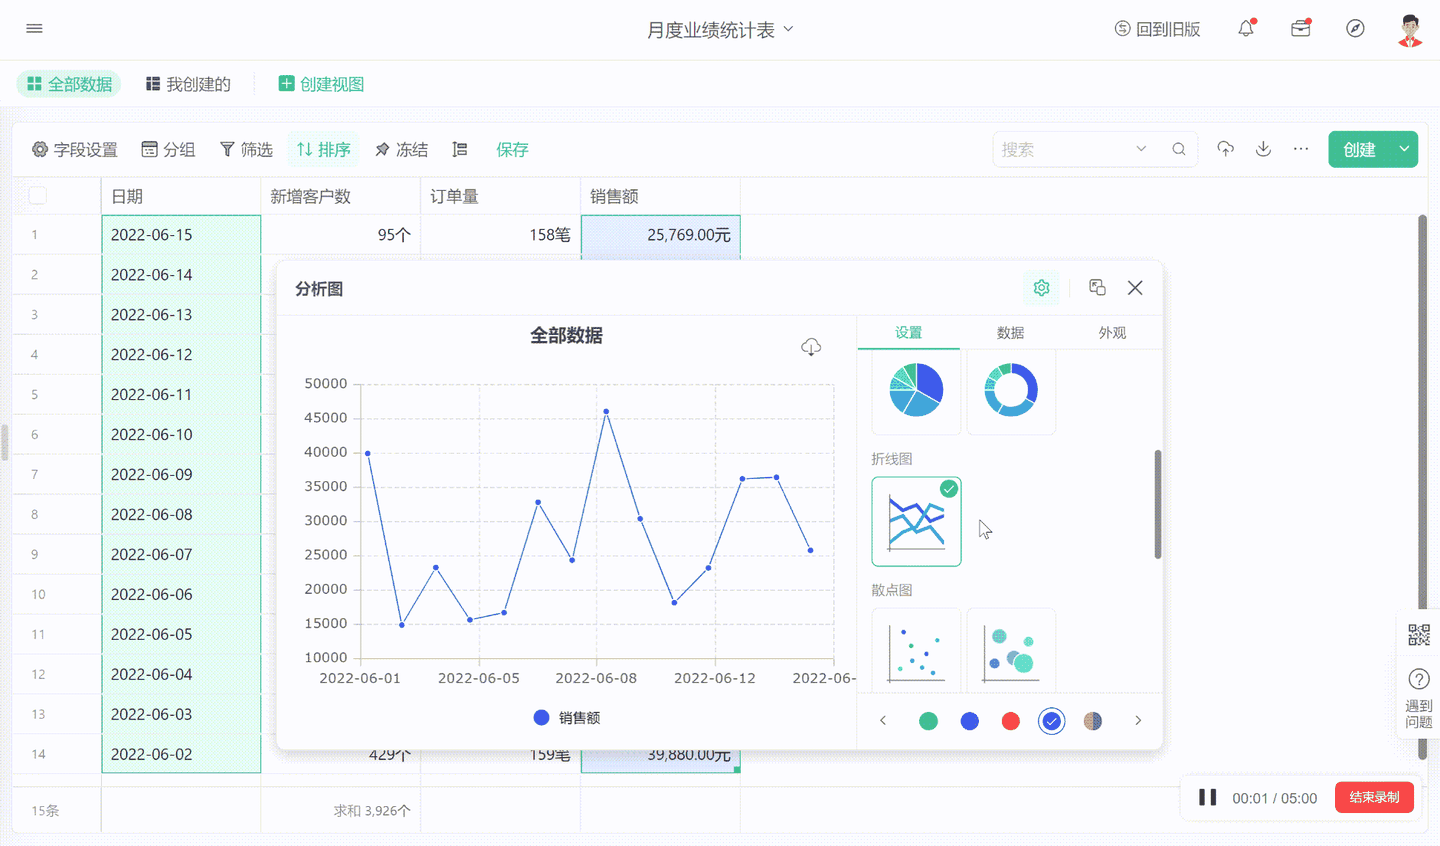This screenshot has width=1440, height=846.
Task: Select the line chart type
Action: 916,521
